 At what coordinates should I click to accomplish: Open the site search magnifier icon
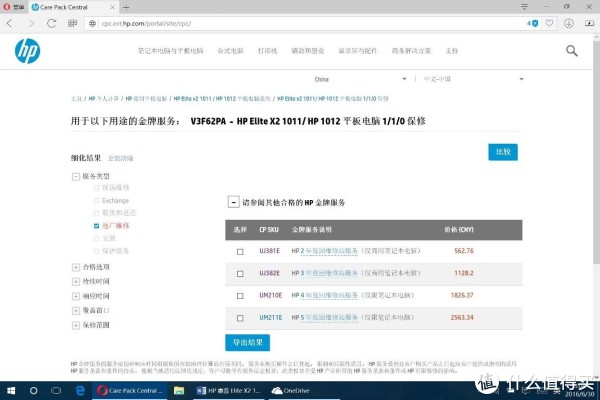tap(571, 51)
